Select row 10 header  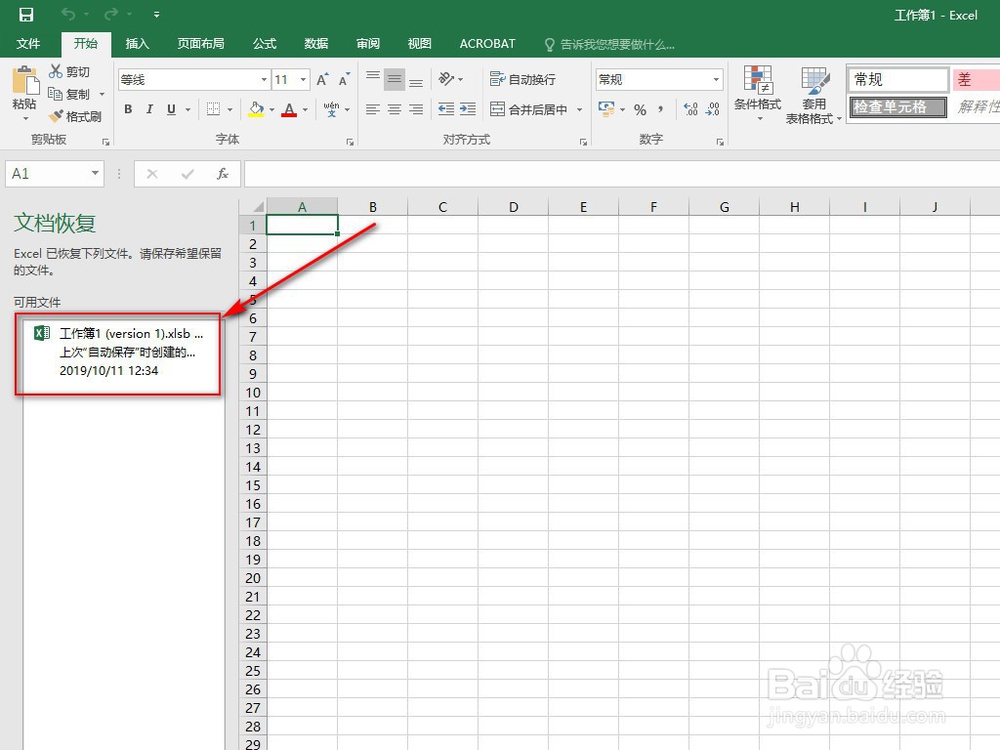point(253,393)
